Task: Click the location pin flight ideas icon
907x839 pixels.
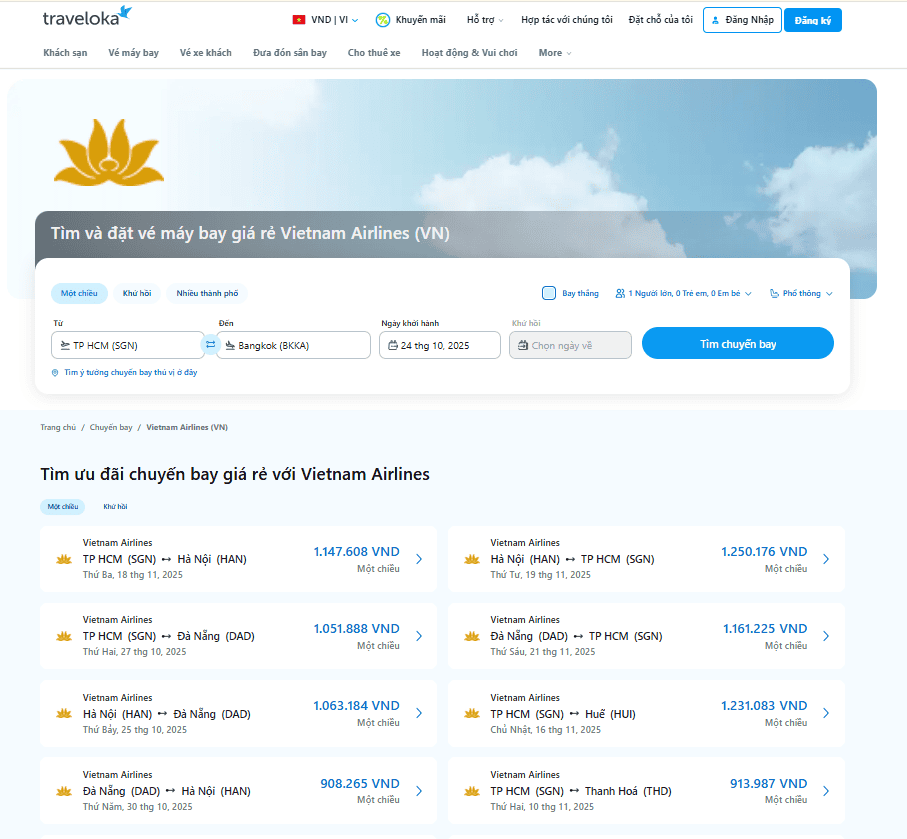Action: tap(55, 373)
